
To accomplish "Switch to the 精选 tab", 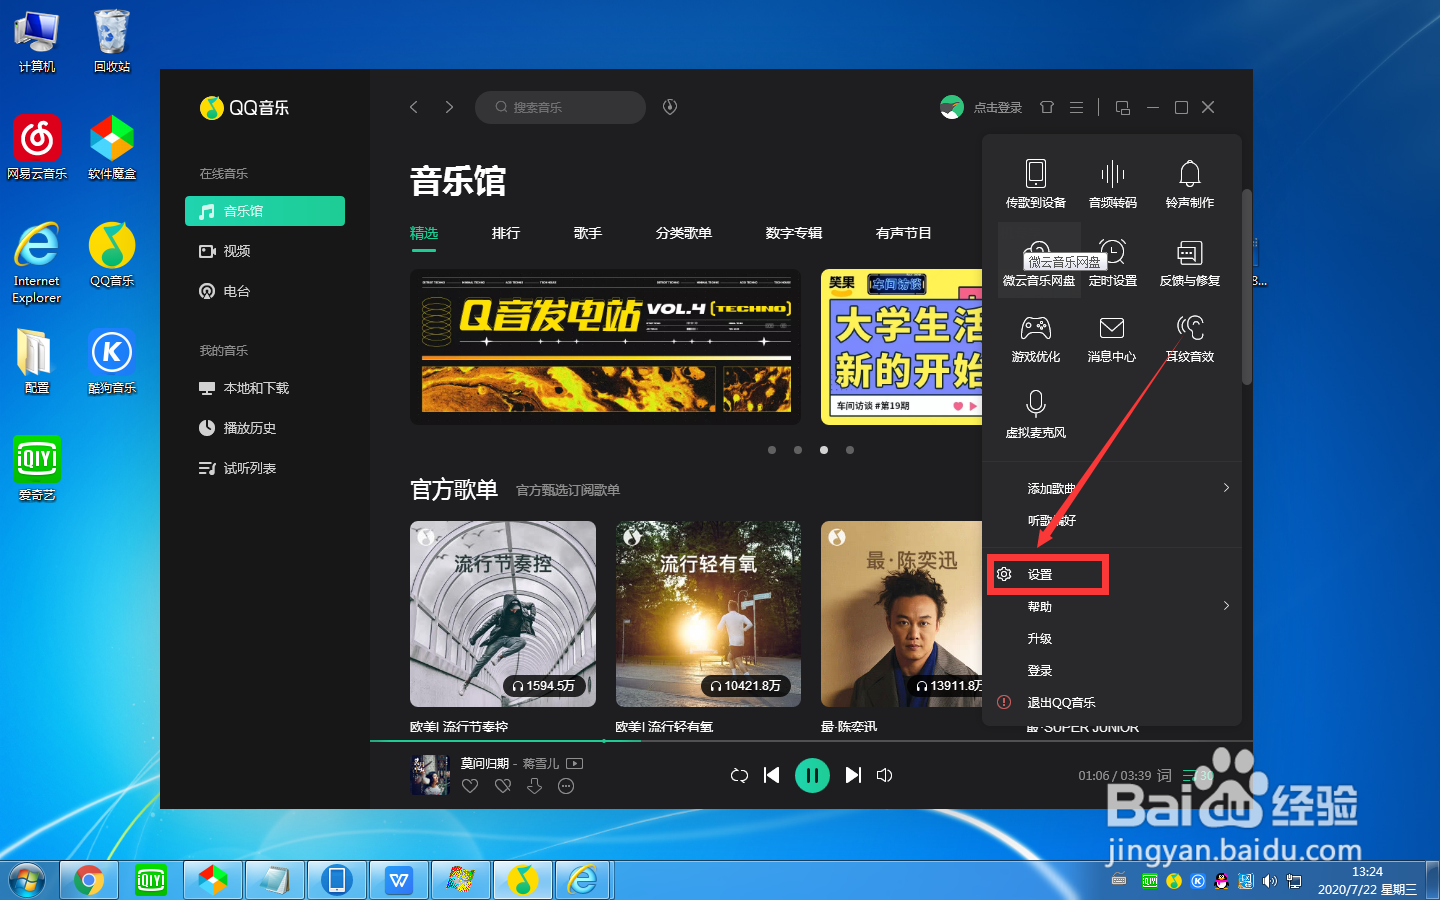I will (x=424, y=233).
